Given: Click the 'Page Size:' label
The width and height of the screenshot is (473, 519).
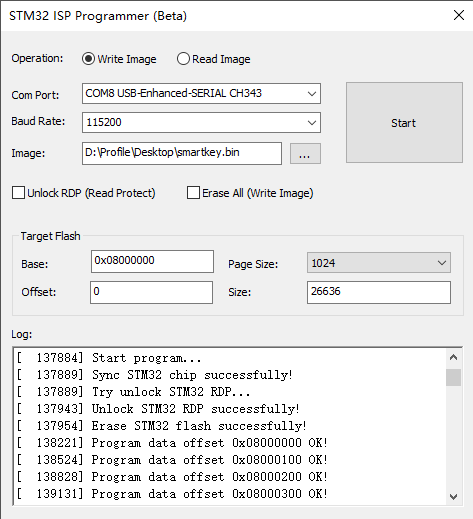Looking at the screenshot, I should pyautogui.click(x=253, y=264).
